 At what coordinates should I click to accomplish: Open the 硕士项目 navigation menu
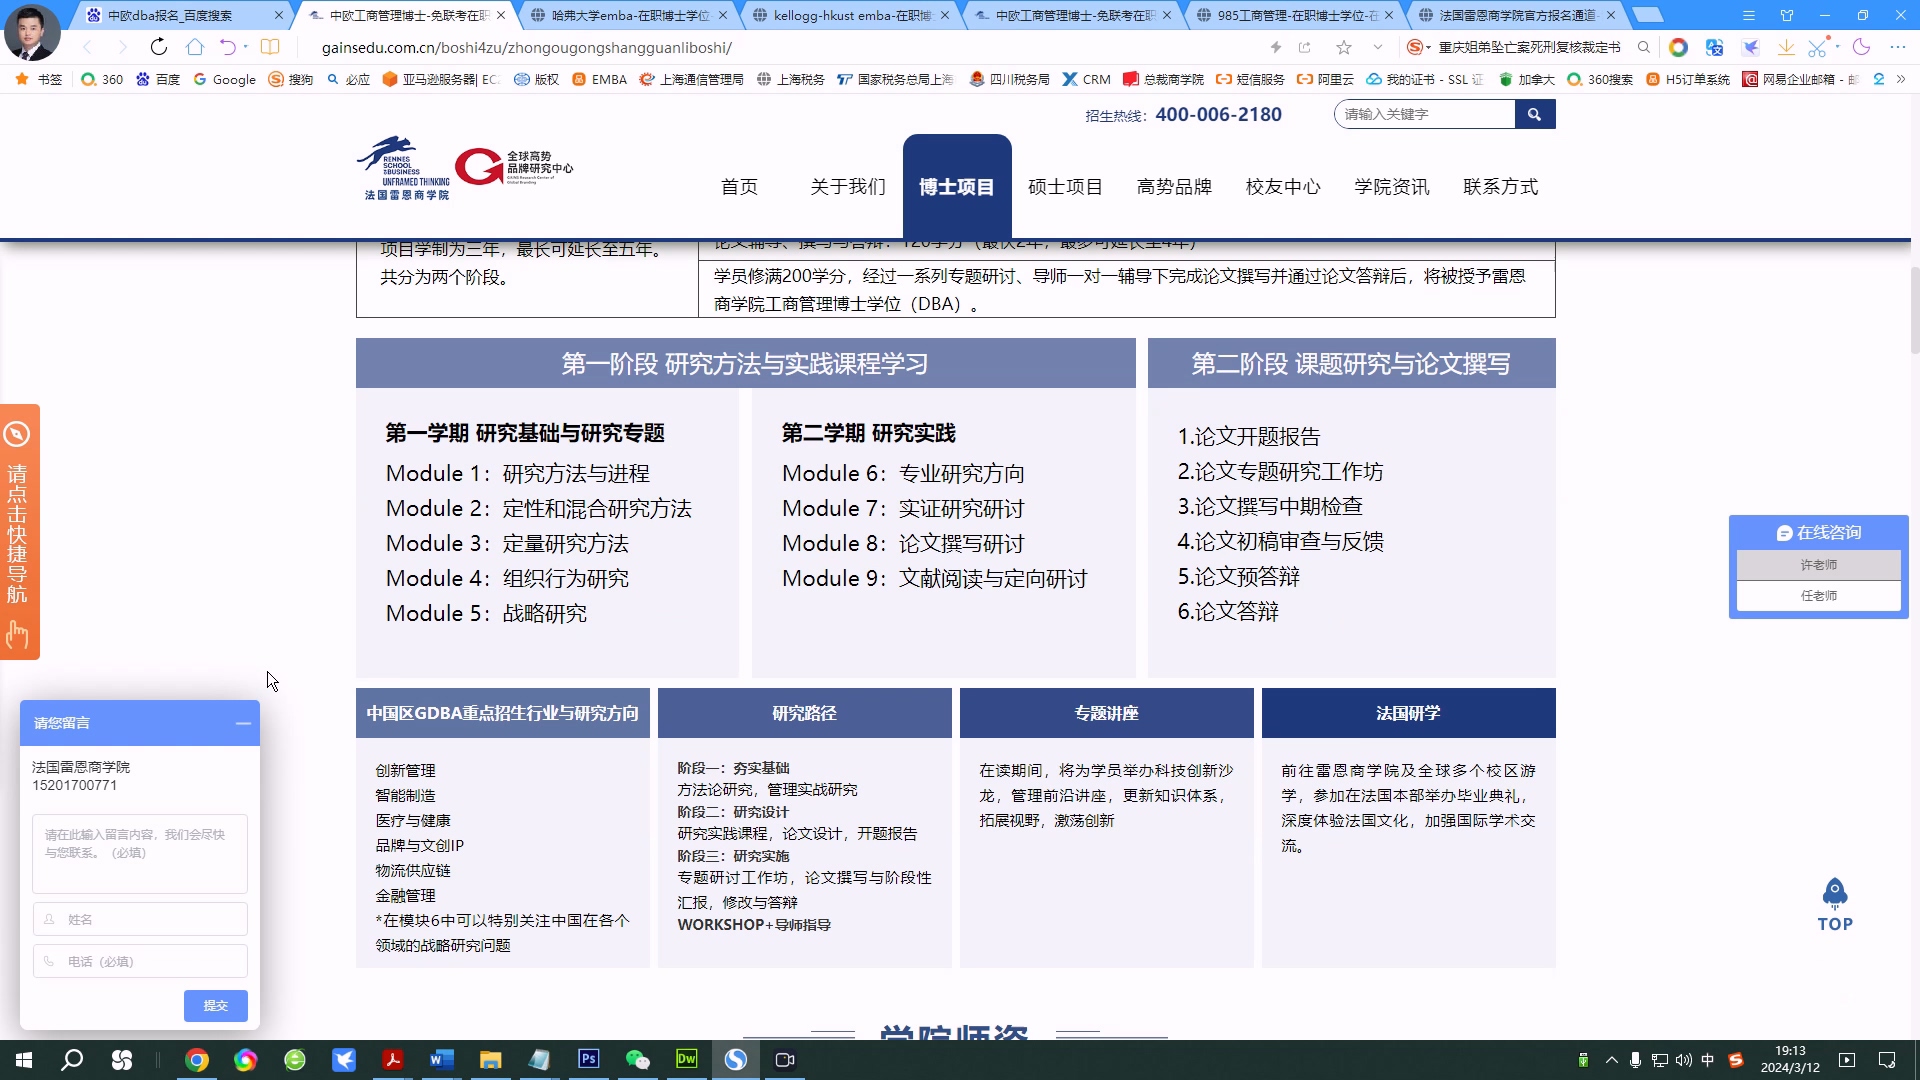pos(1064,186)
